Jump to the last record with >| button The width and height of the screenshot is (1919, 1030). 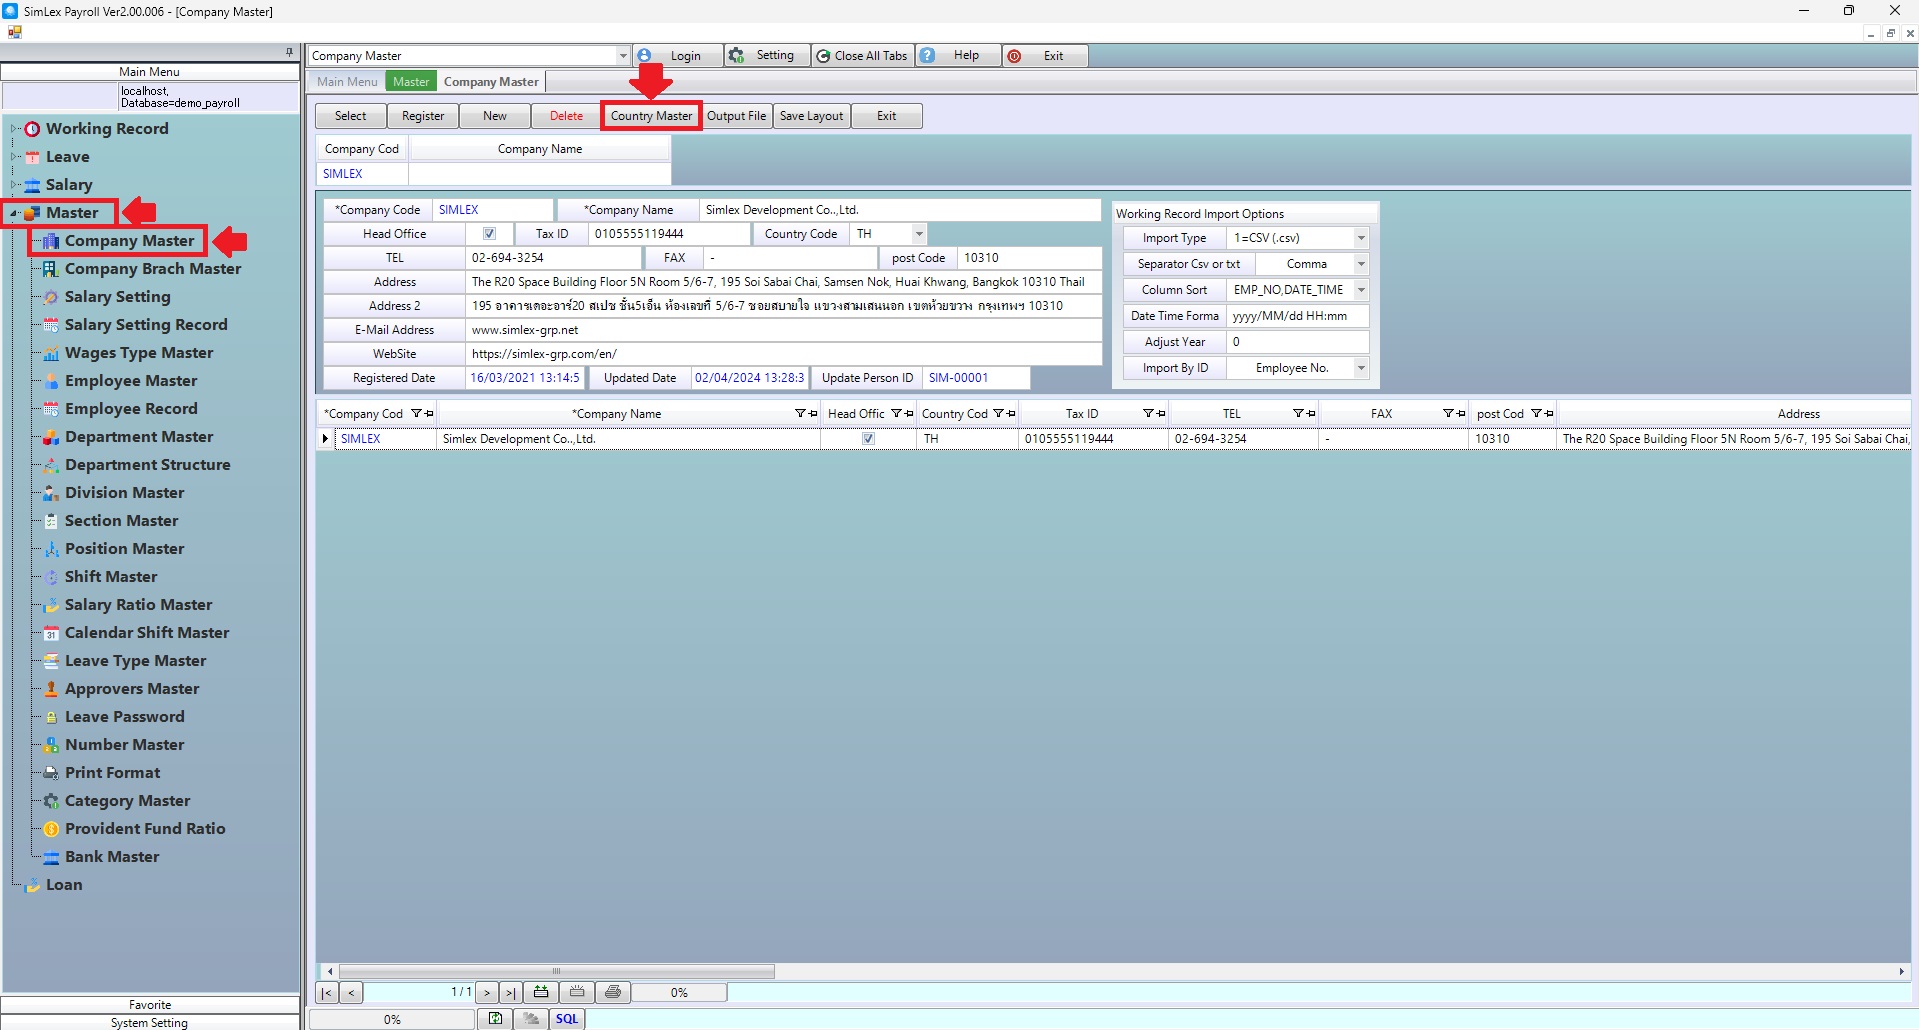pyautogui.click(x=510, y=993)
